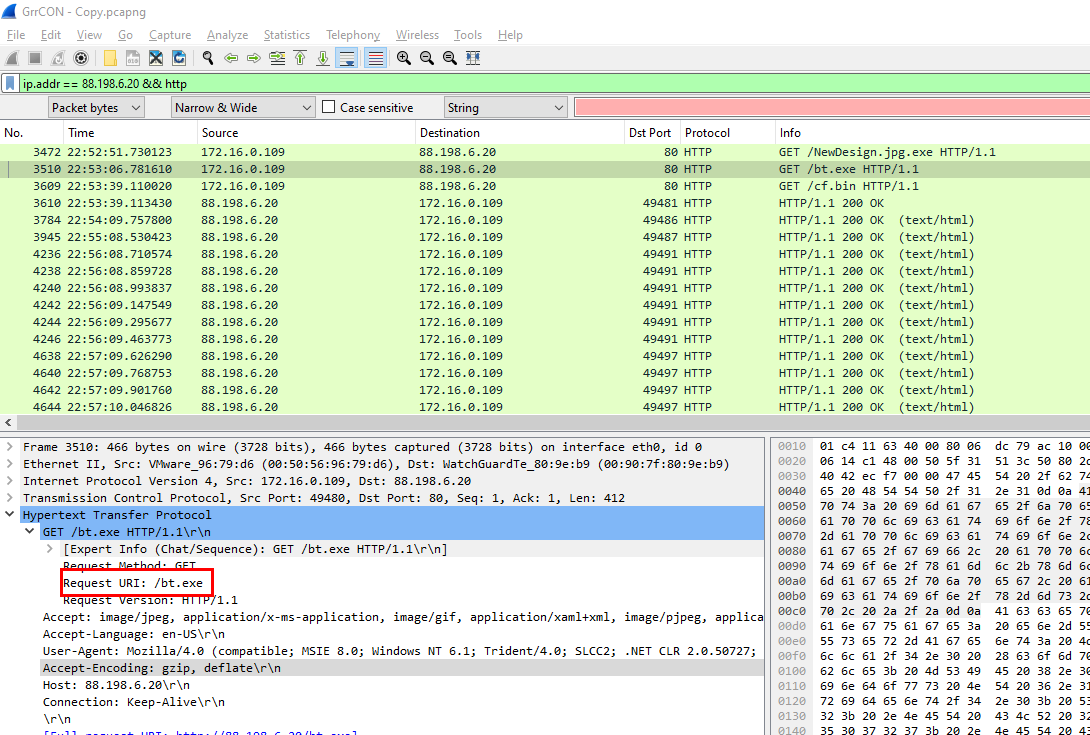1090x735 pixels.
Task: Toggle auto-scroll in live capture
Action: pos(347,58)
